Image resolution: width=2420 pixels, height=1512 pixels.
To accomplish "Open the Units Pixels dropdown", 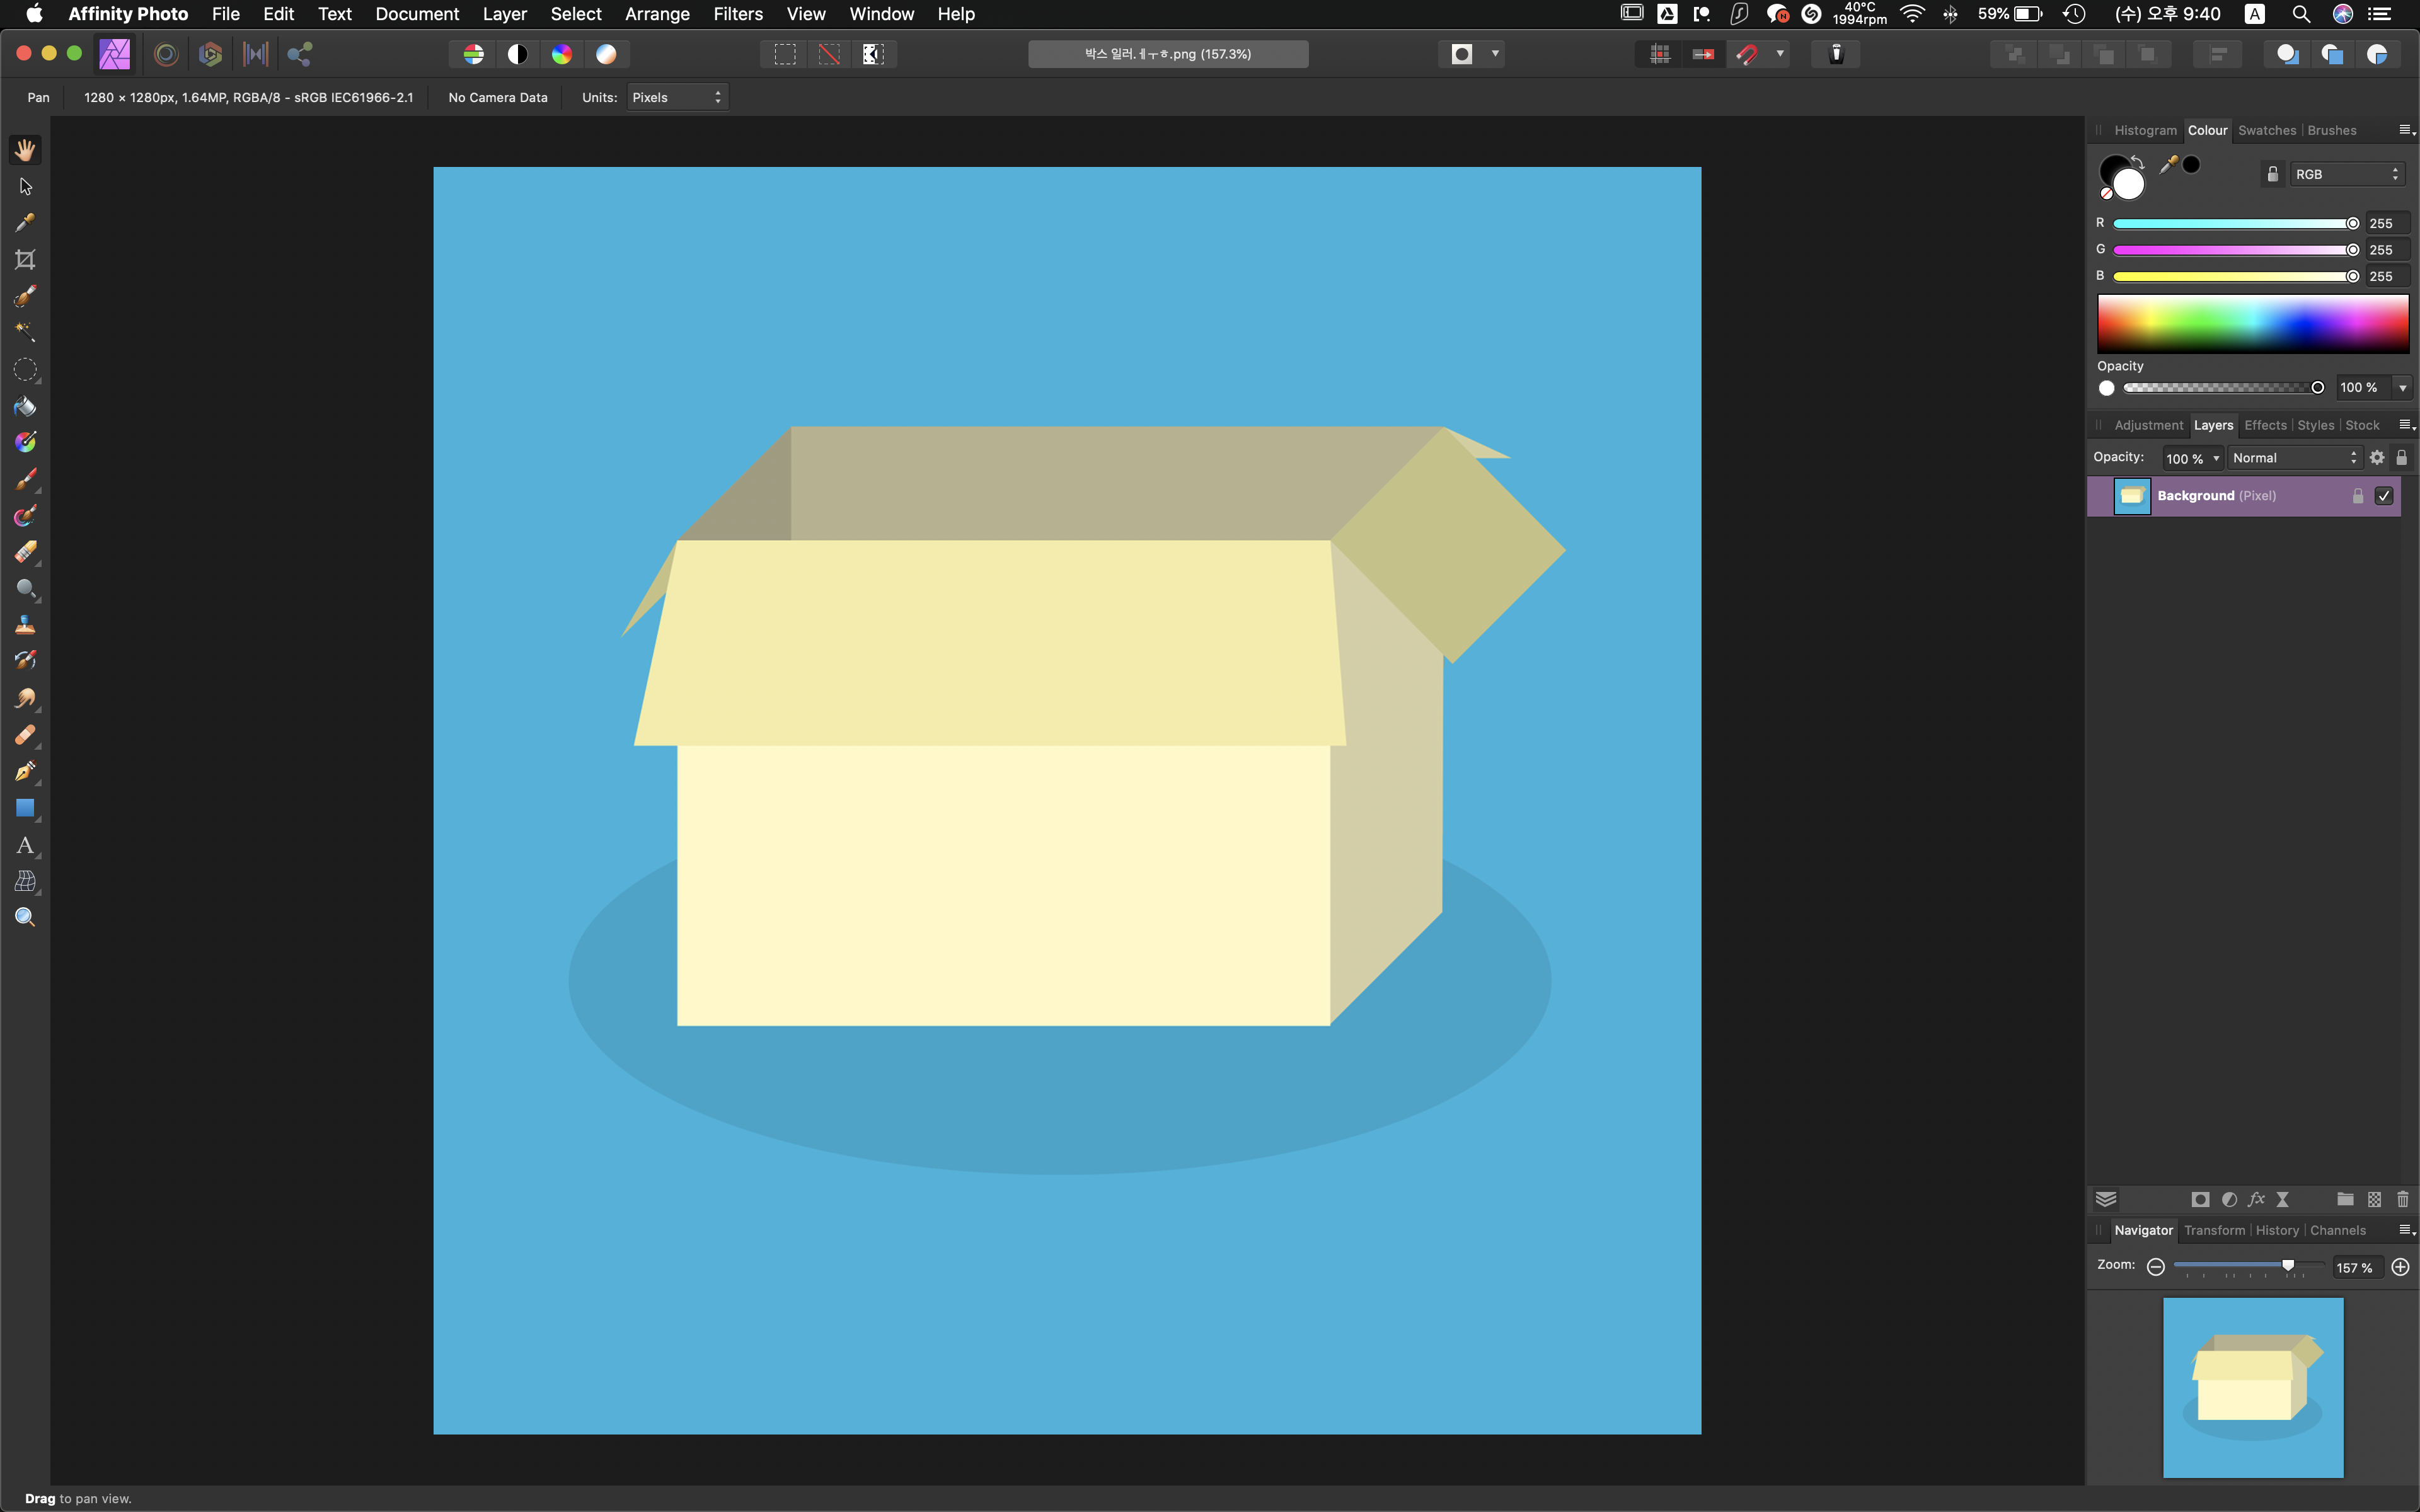I will click(x=677, y=97).
